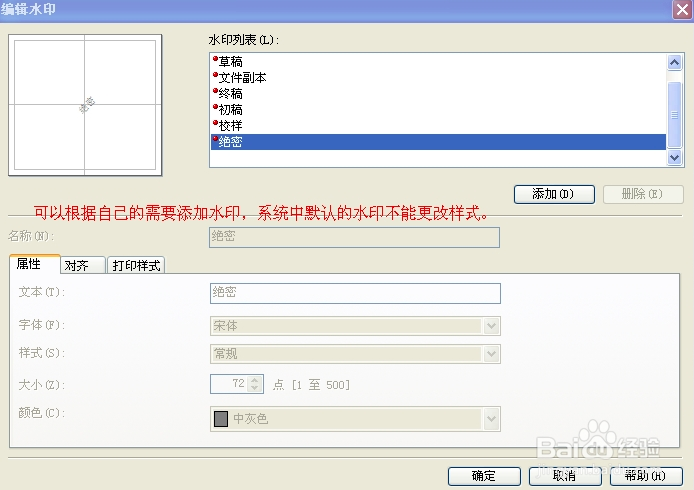
Task: Click the 名称 name input field
Action: pyautogui.click(x=354, y=237)
